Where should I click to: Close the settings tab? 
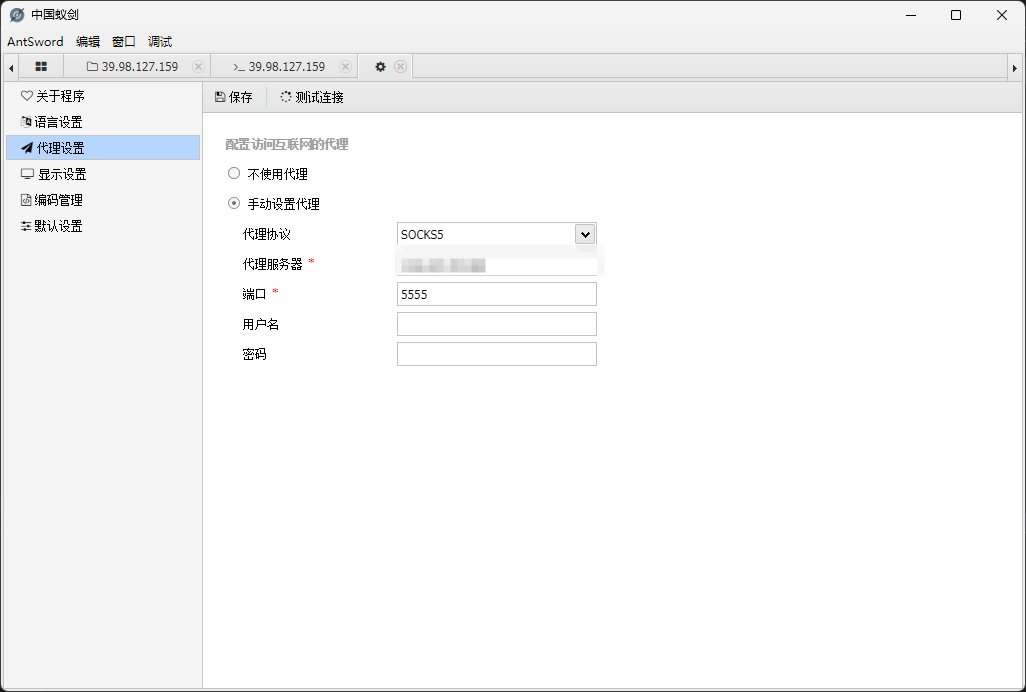(x=400, y=67)
